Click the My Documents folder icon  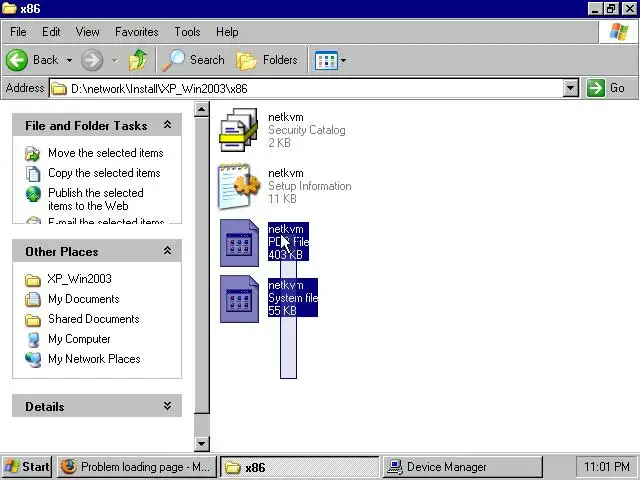coord(33,300)
